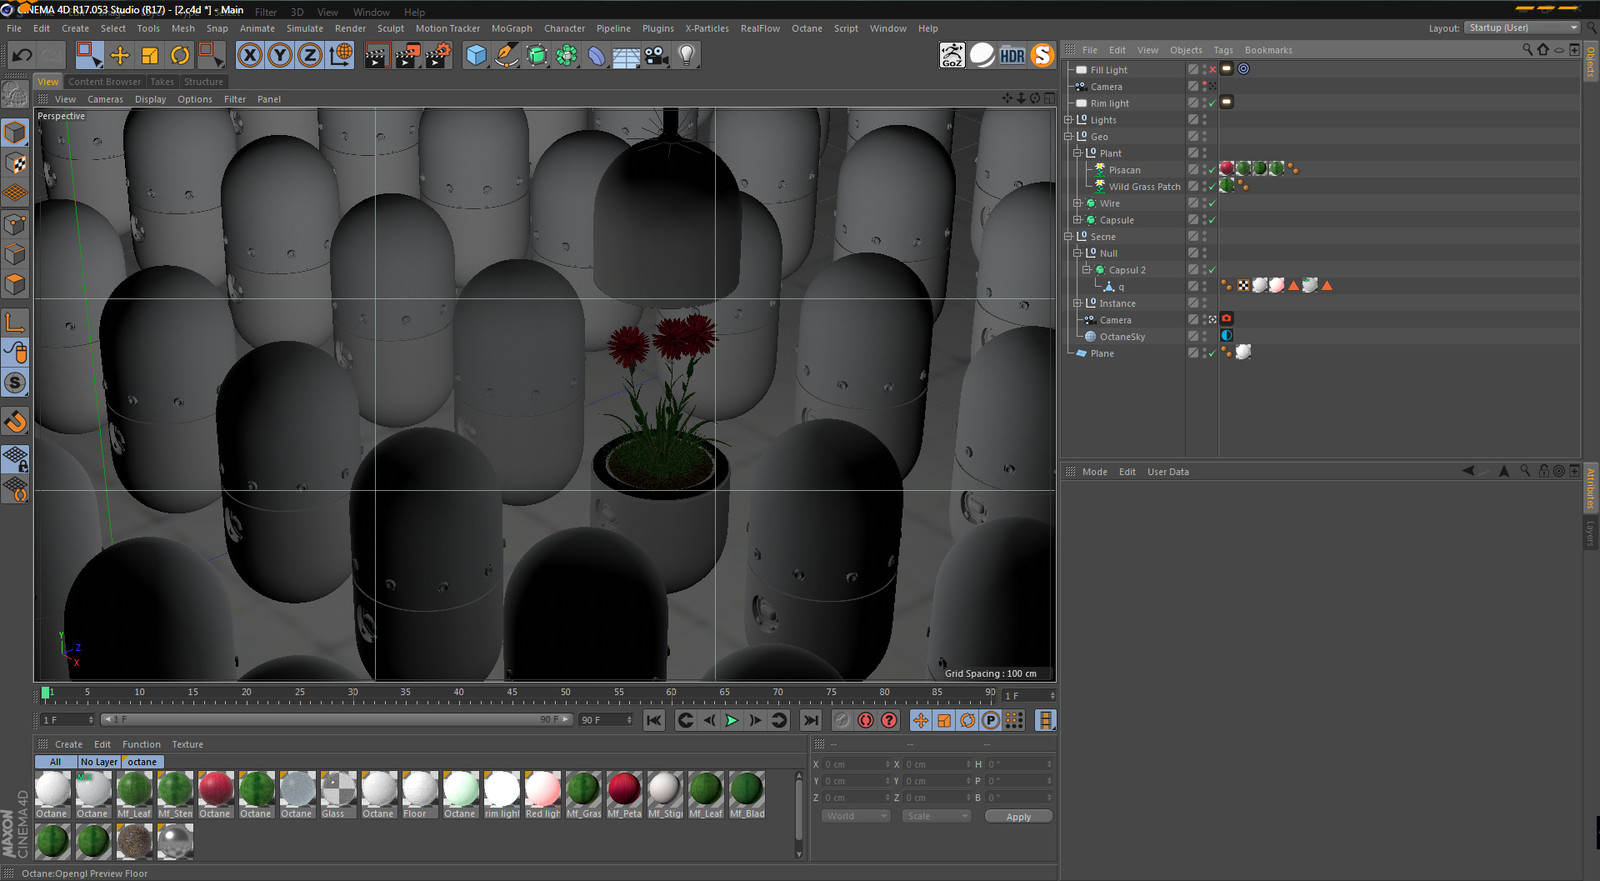Toggle the Z axis lock

point(310,55)
